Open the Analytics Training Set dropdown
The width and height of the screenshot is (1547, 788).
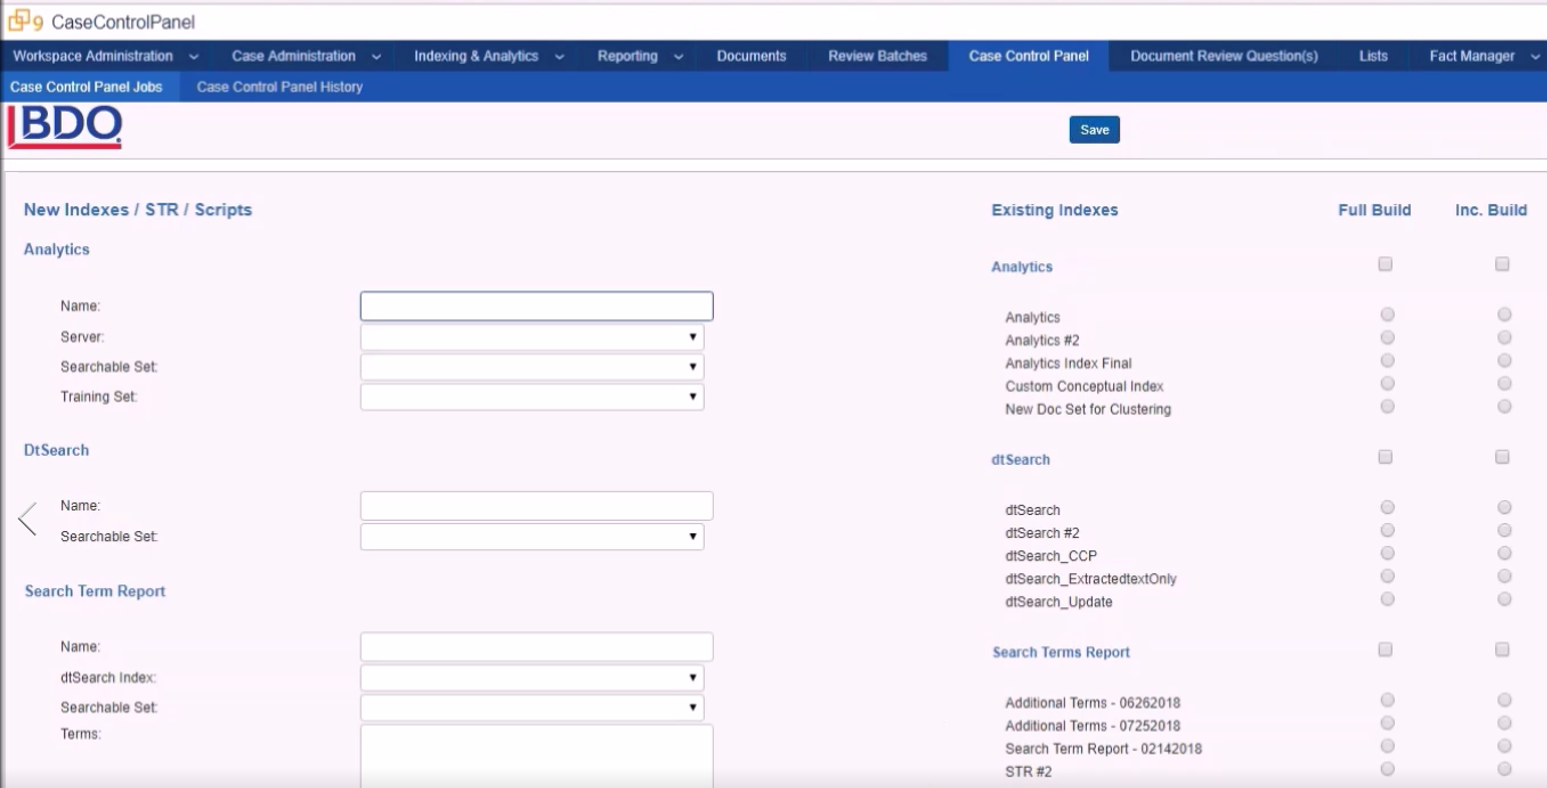point(532,397)
